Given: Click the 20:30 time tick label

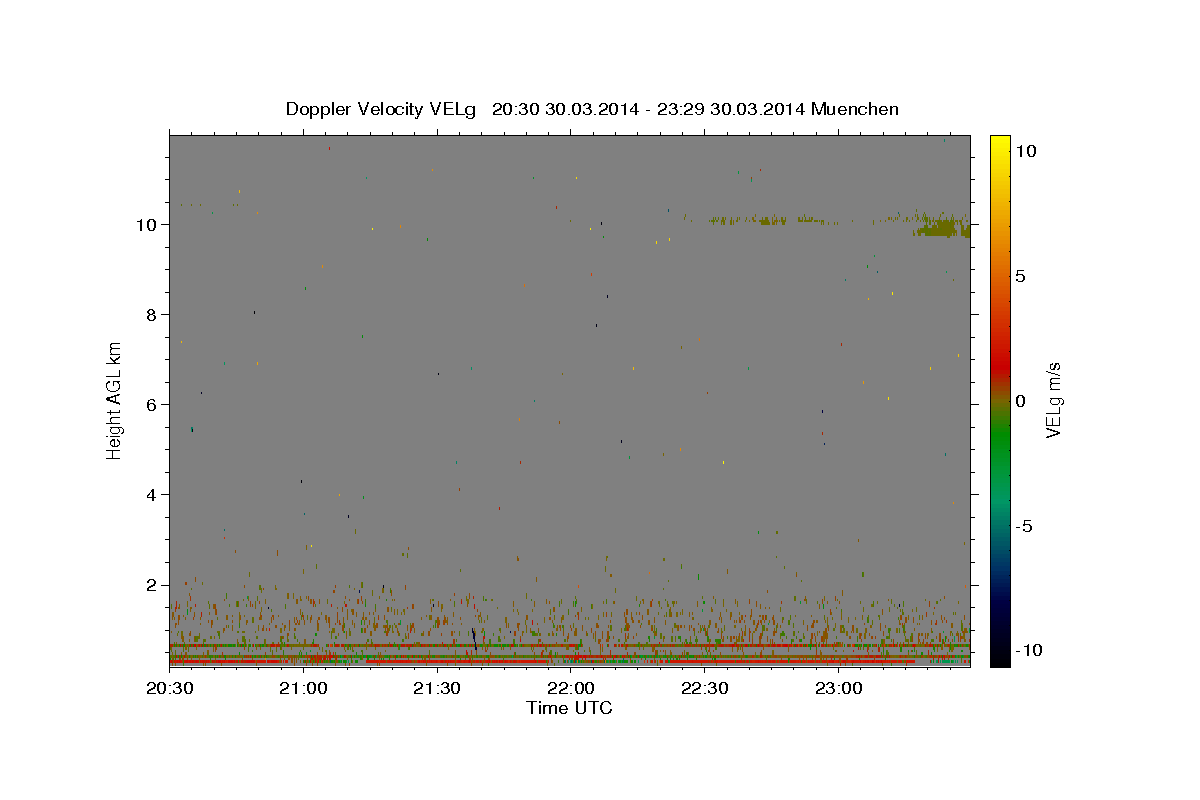Looking at the screenshot, I should [169, 688].
